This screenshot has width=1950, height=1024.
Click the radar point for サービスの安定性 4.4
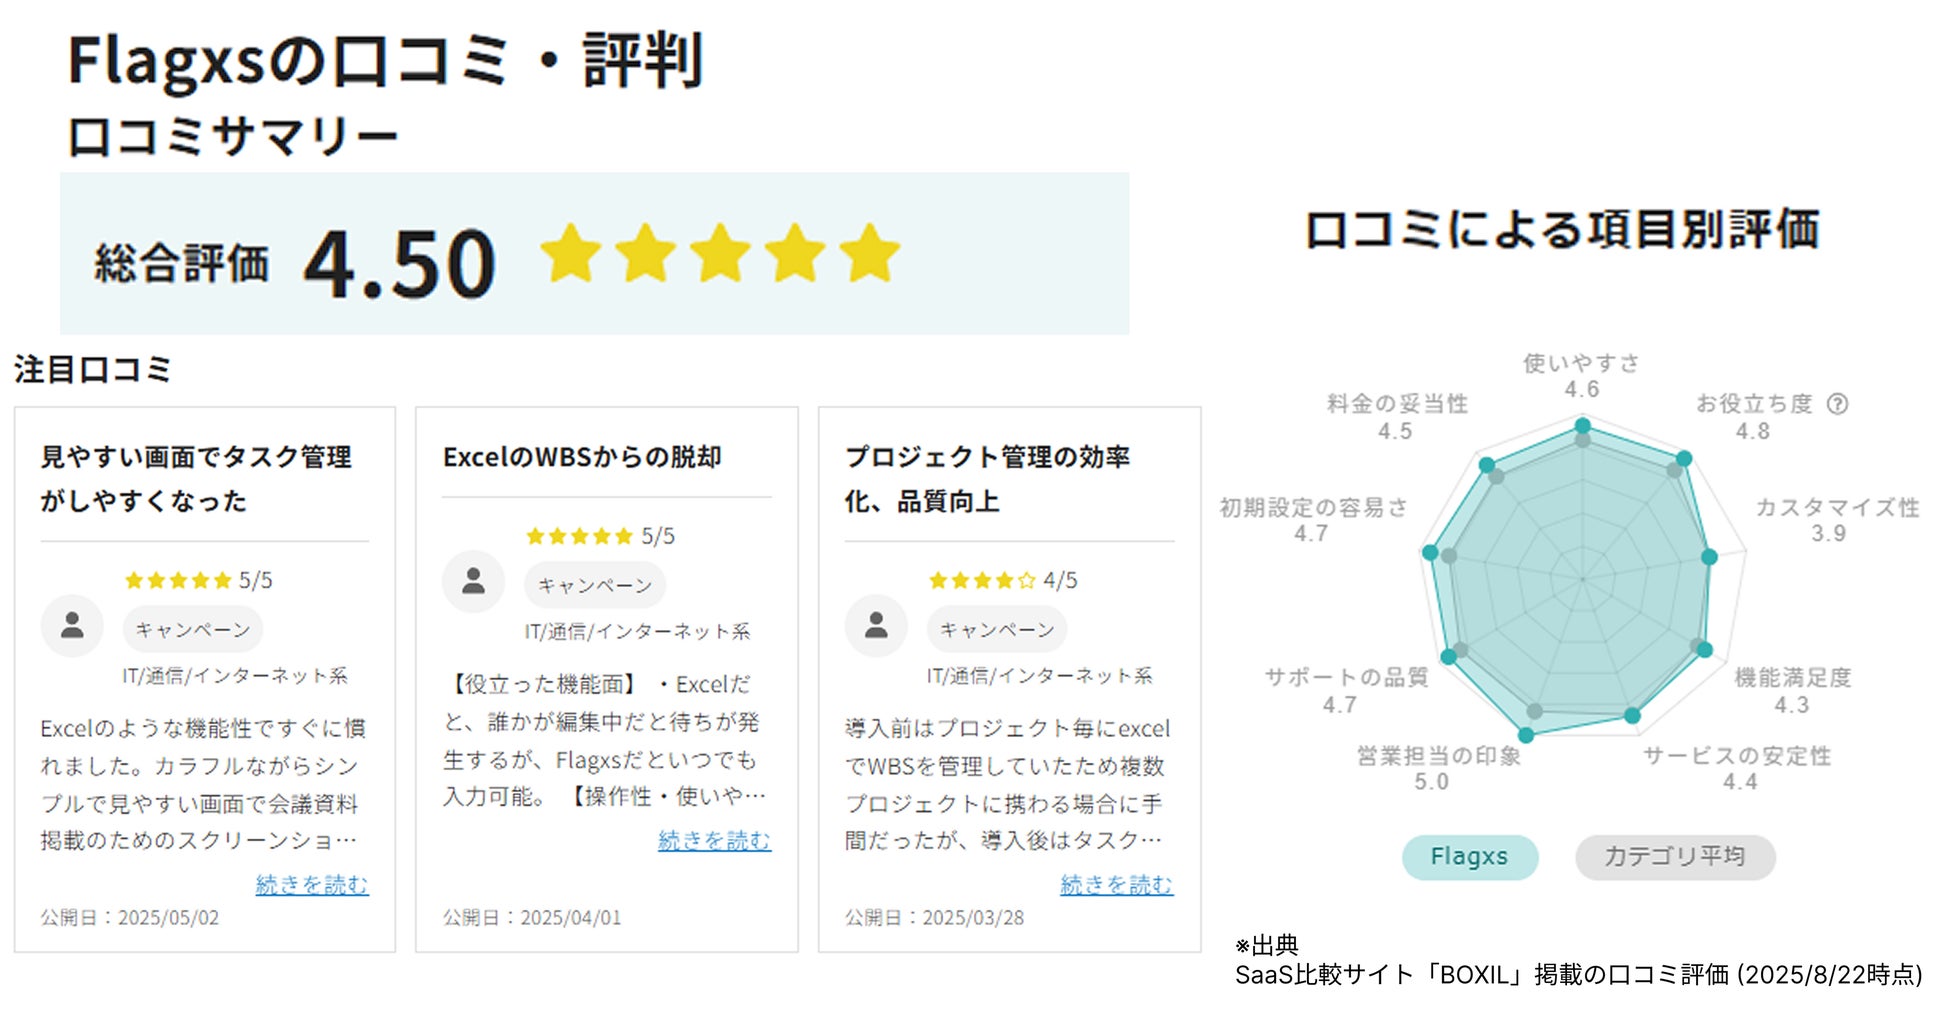click(x=1632, y=716)
